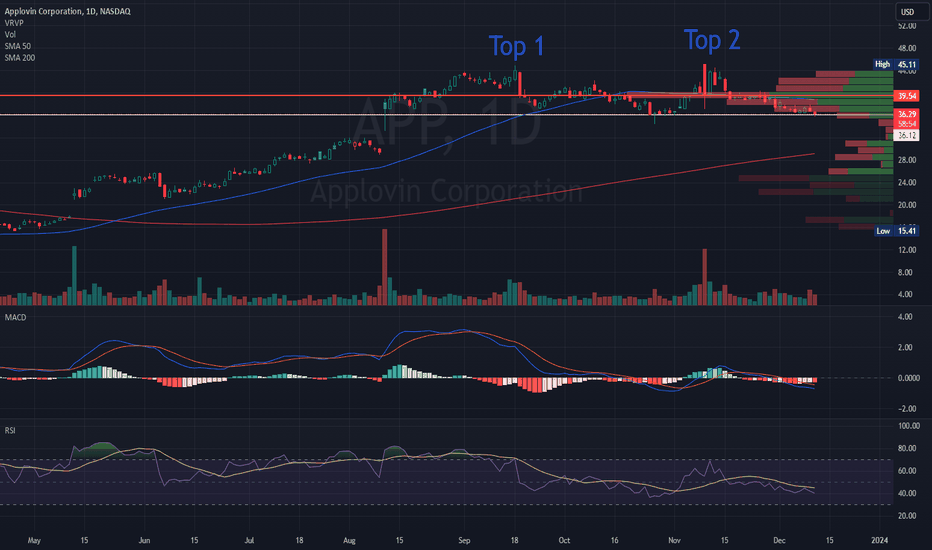Click the 58:54 countdown label
The height and width of the screenshot is (550, 932).
(x=907, y=124)
